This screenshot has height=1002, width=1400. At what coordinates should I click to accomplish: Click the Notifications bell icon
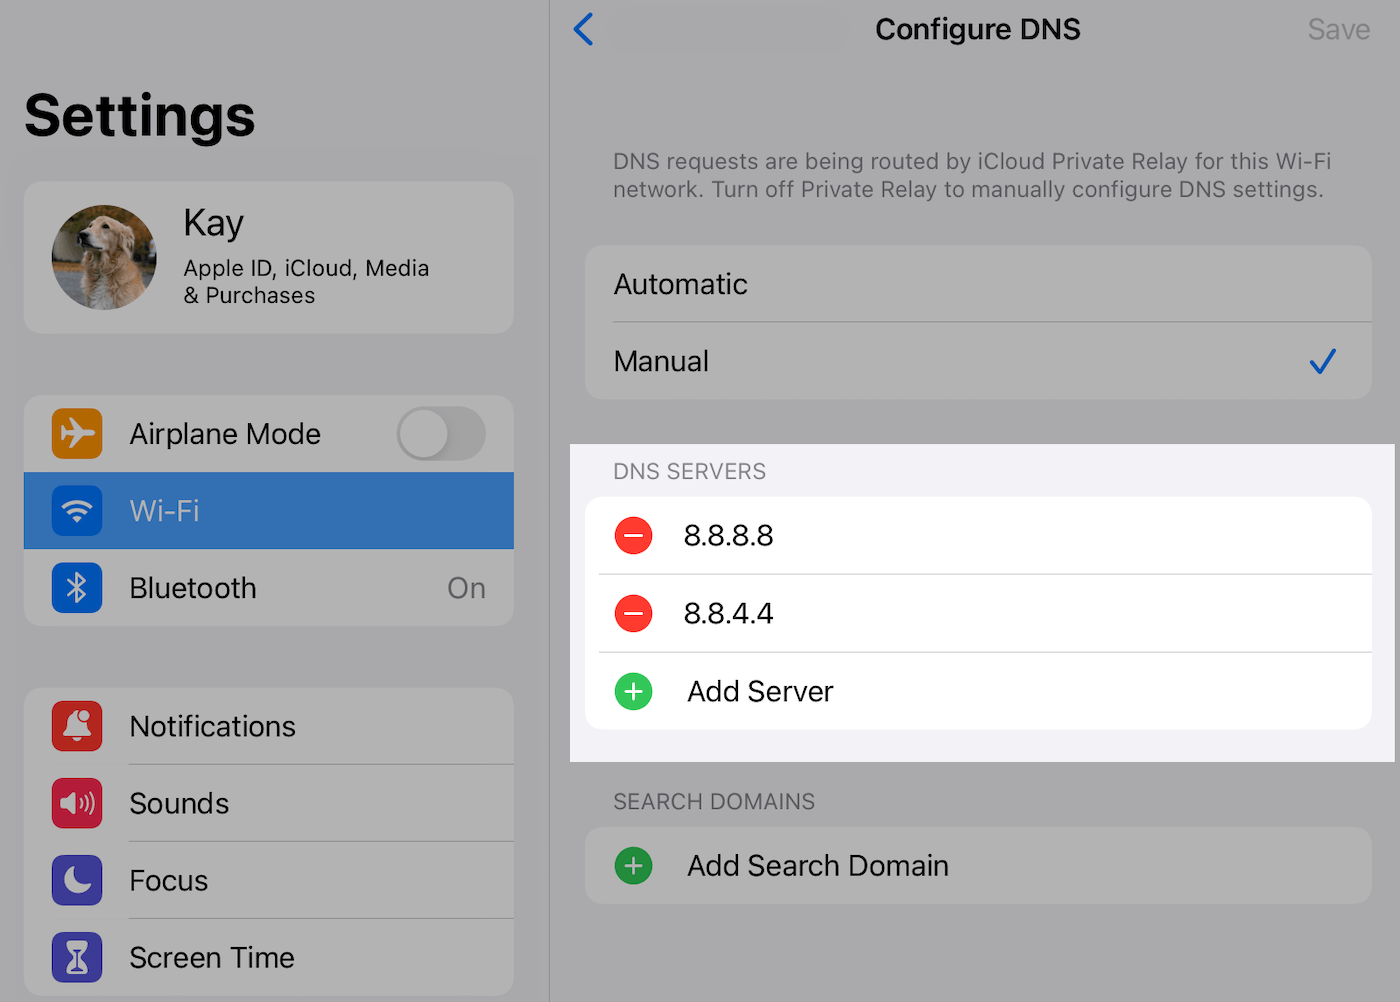pyautogui.click(x=77, y=726)
